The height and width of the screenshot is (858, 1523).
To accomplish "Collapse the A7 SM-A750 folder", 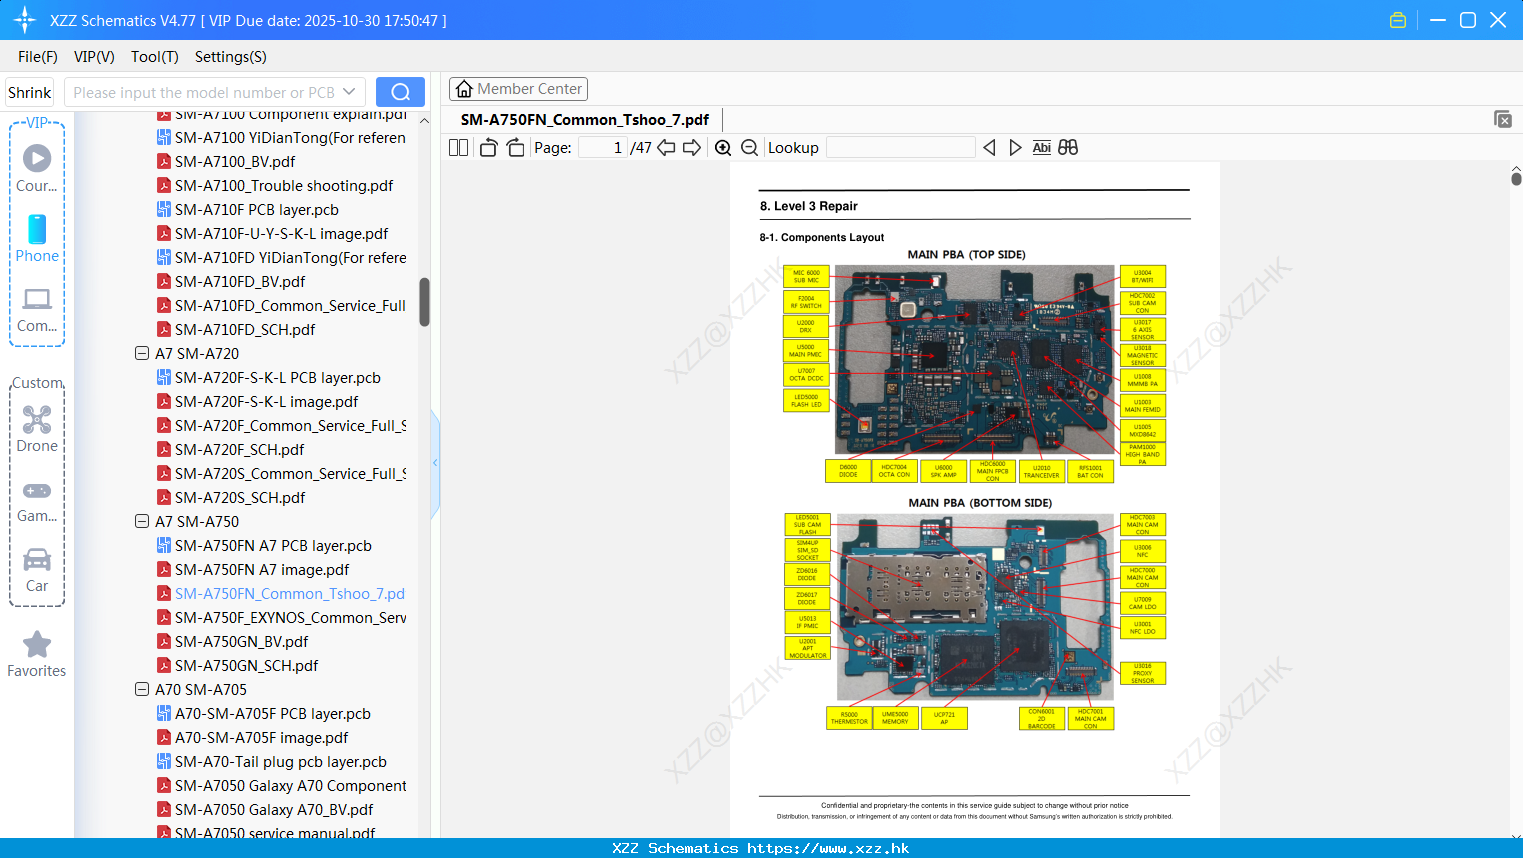I will (142, 521).
